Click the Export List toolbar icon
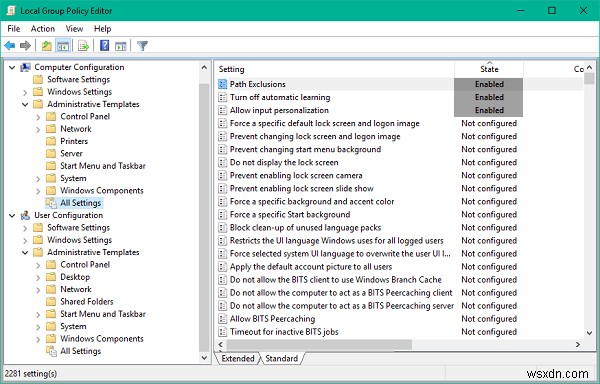The height and width of the screenshot is (384, 600). click(83, 46)
